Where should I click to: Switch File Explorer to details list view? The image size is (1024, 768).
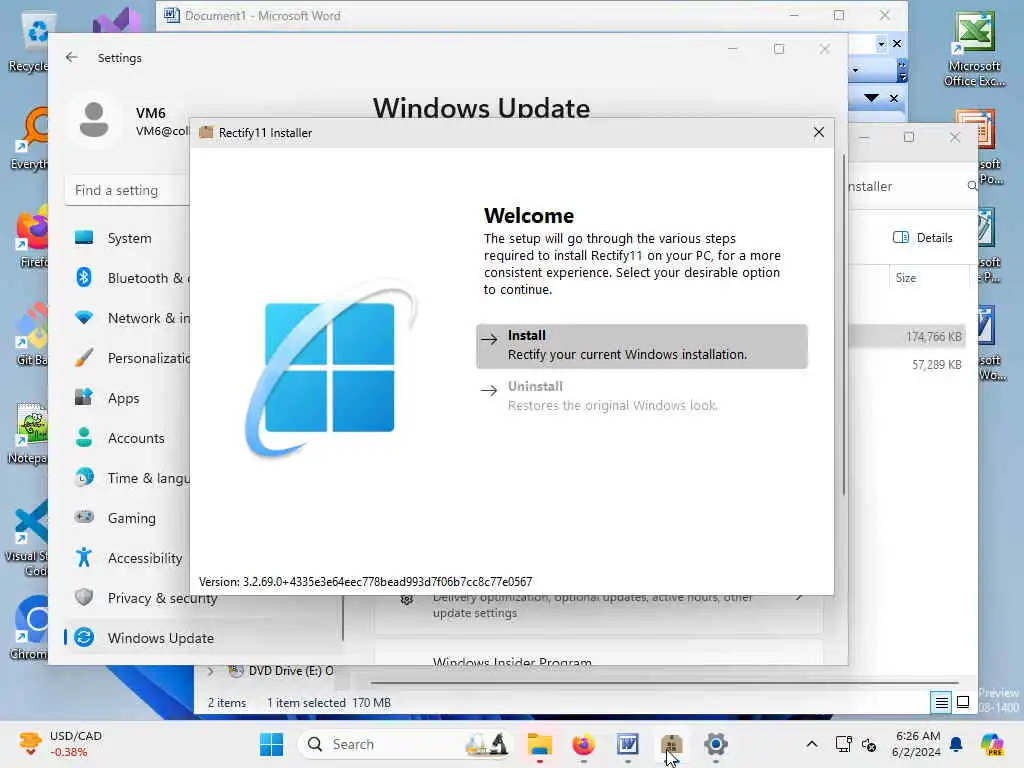[x=941, y=703]
